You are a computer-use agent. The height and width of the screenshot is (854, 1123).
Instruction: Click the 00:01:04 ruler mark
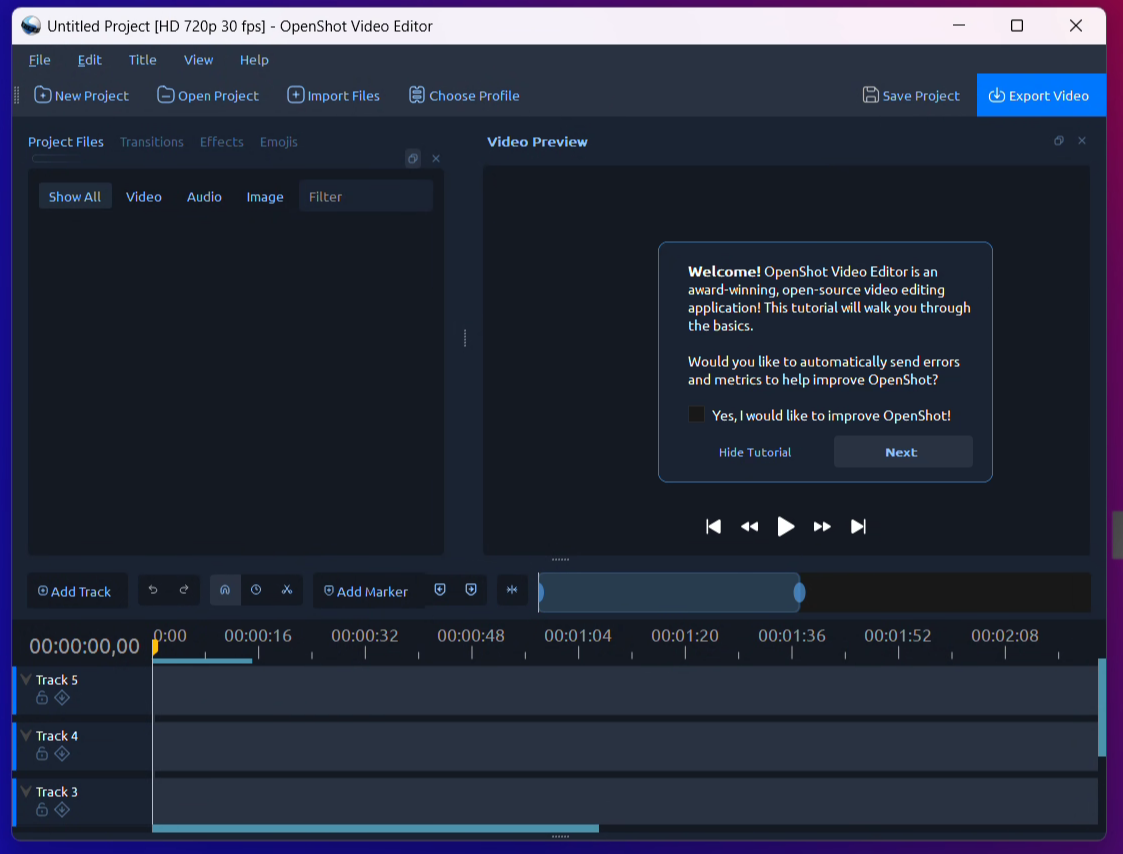[577, 635]
